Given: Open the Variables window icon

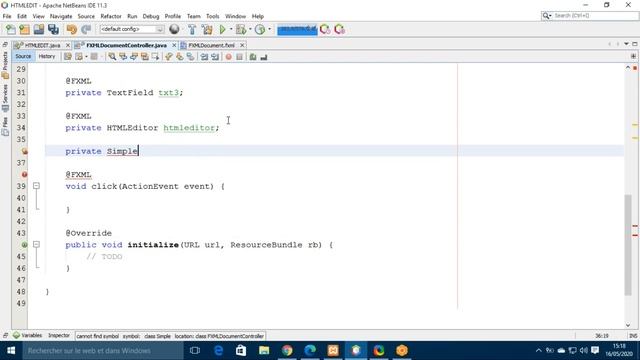Looking at the screenshot, I should [x=16, y=336].
